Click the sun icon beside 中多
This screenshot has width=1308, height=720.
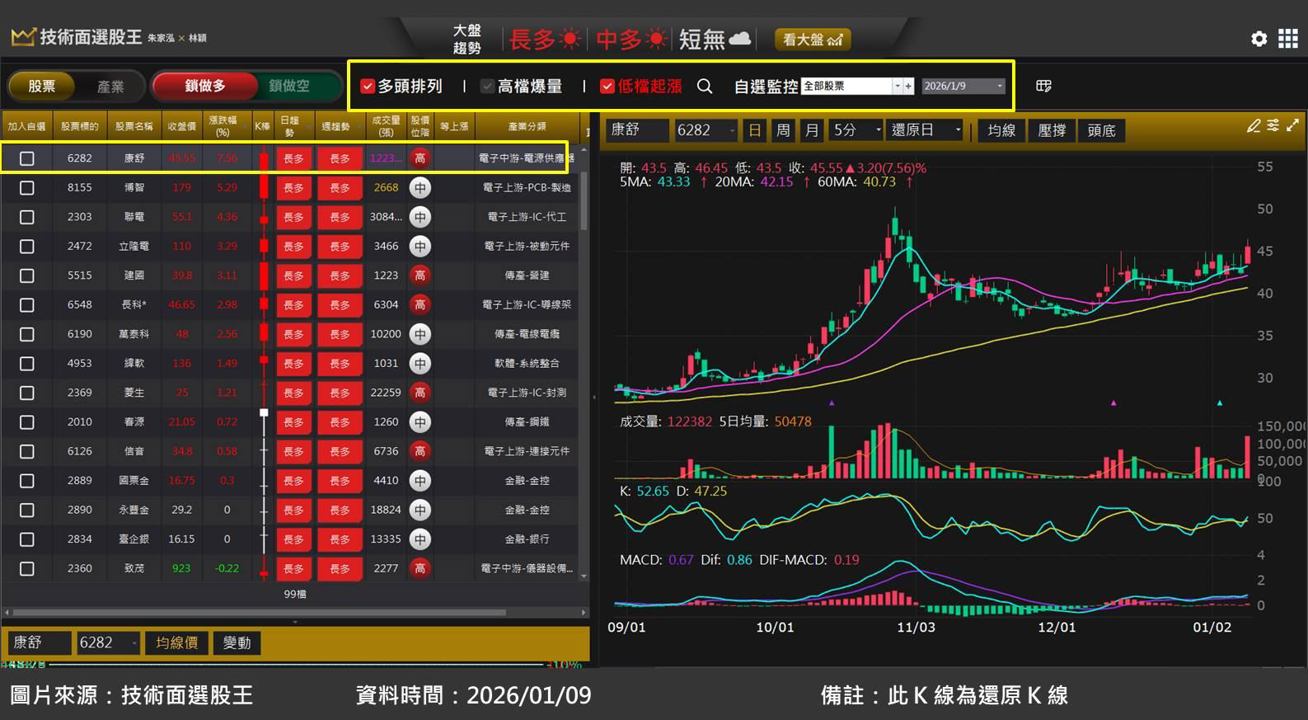click(x=657, y=39)
